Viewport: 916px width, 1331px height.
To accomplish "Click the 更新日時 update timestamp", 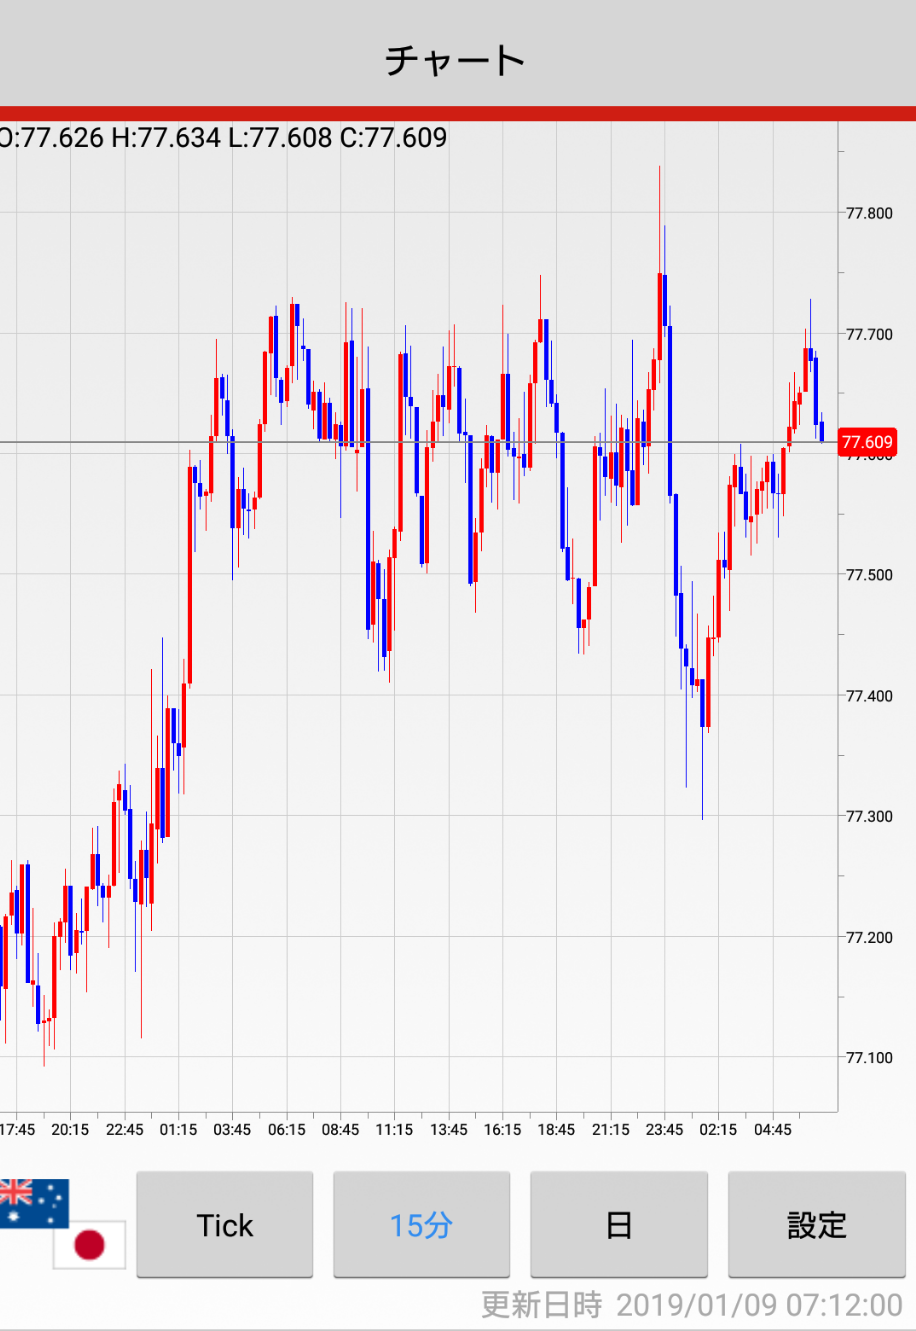I will coord(692,1305).
